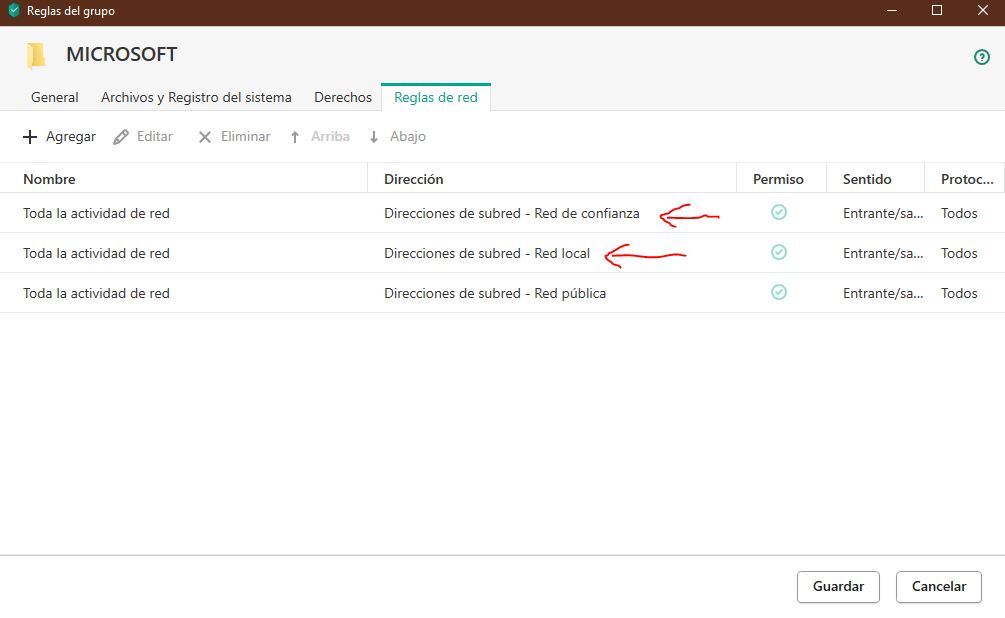Click the pencil Editar icon

point(121,137)
